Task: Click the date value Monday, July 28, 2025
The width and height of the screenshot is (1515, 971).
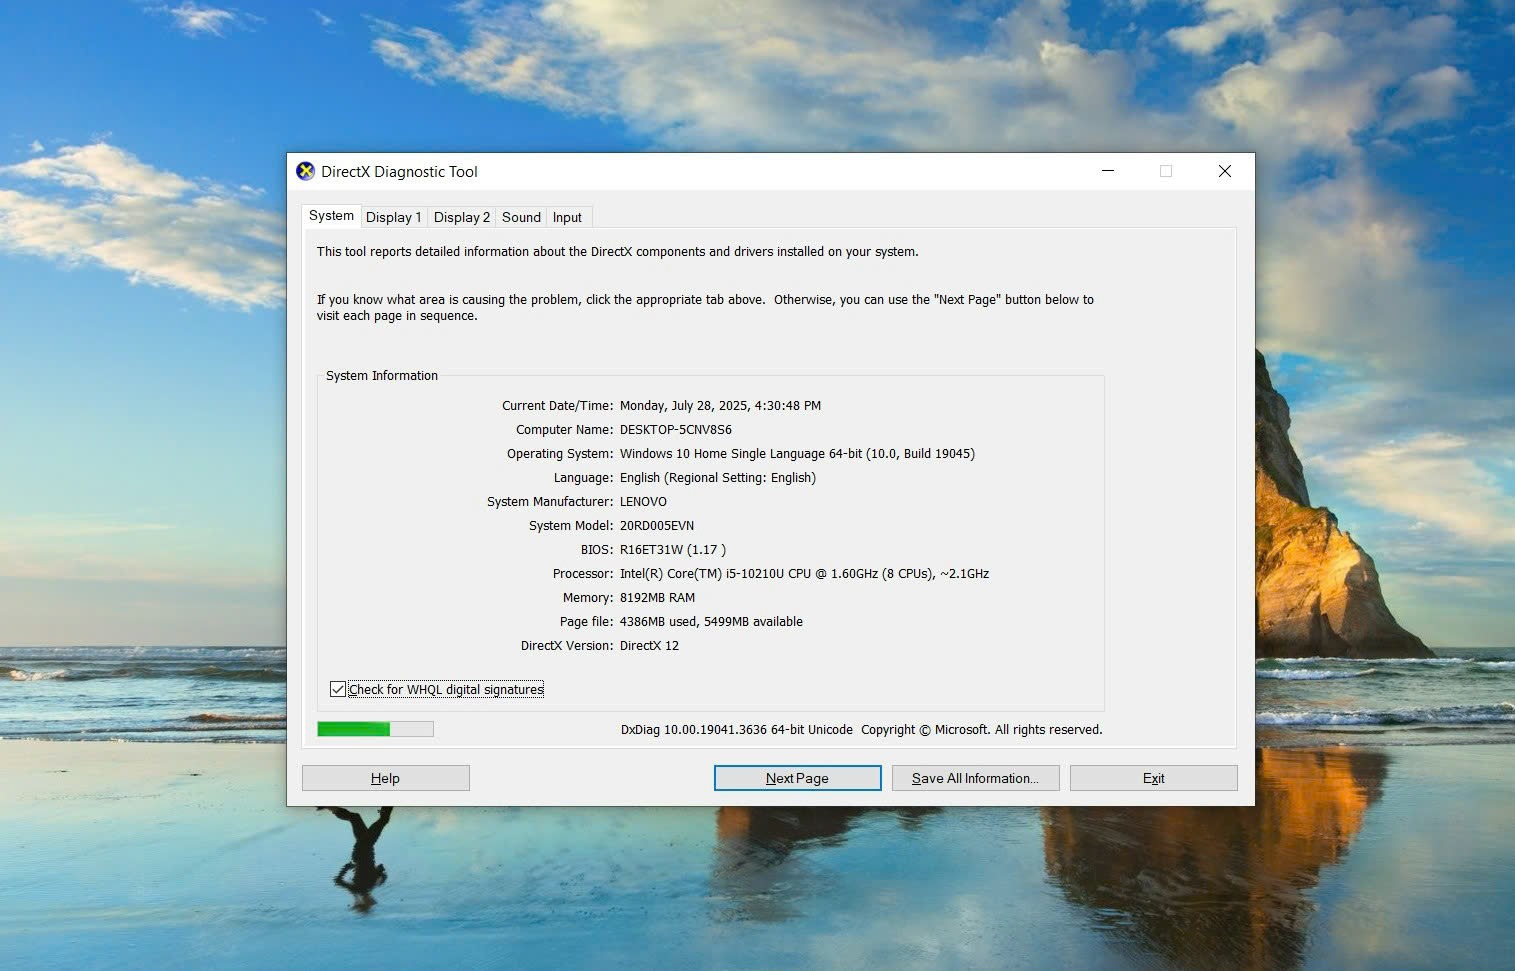Action: 720,406
